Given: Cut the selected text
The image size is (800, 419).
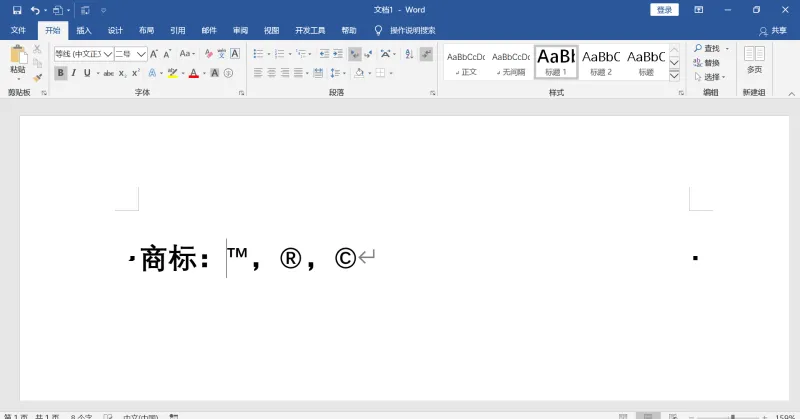Looking at the screenshot, I should tap(37, 49).
